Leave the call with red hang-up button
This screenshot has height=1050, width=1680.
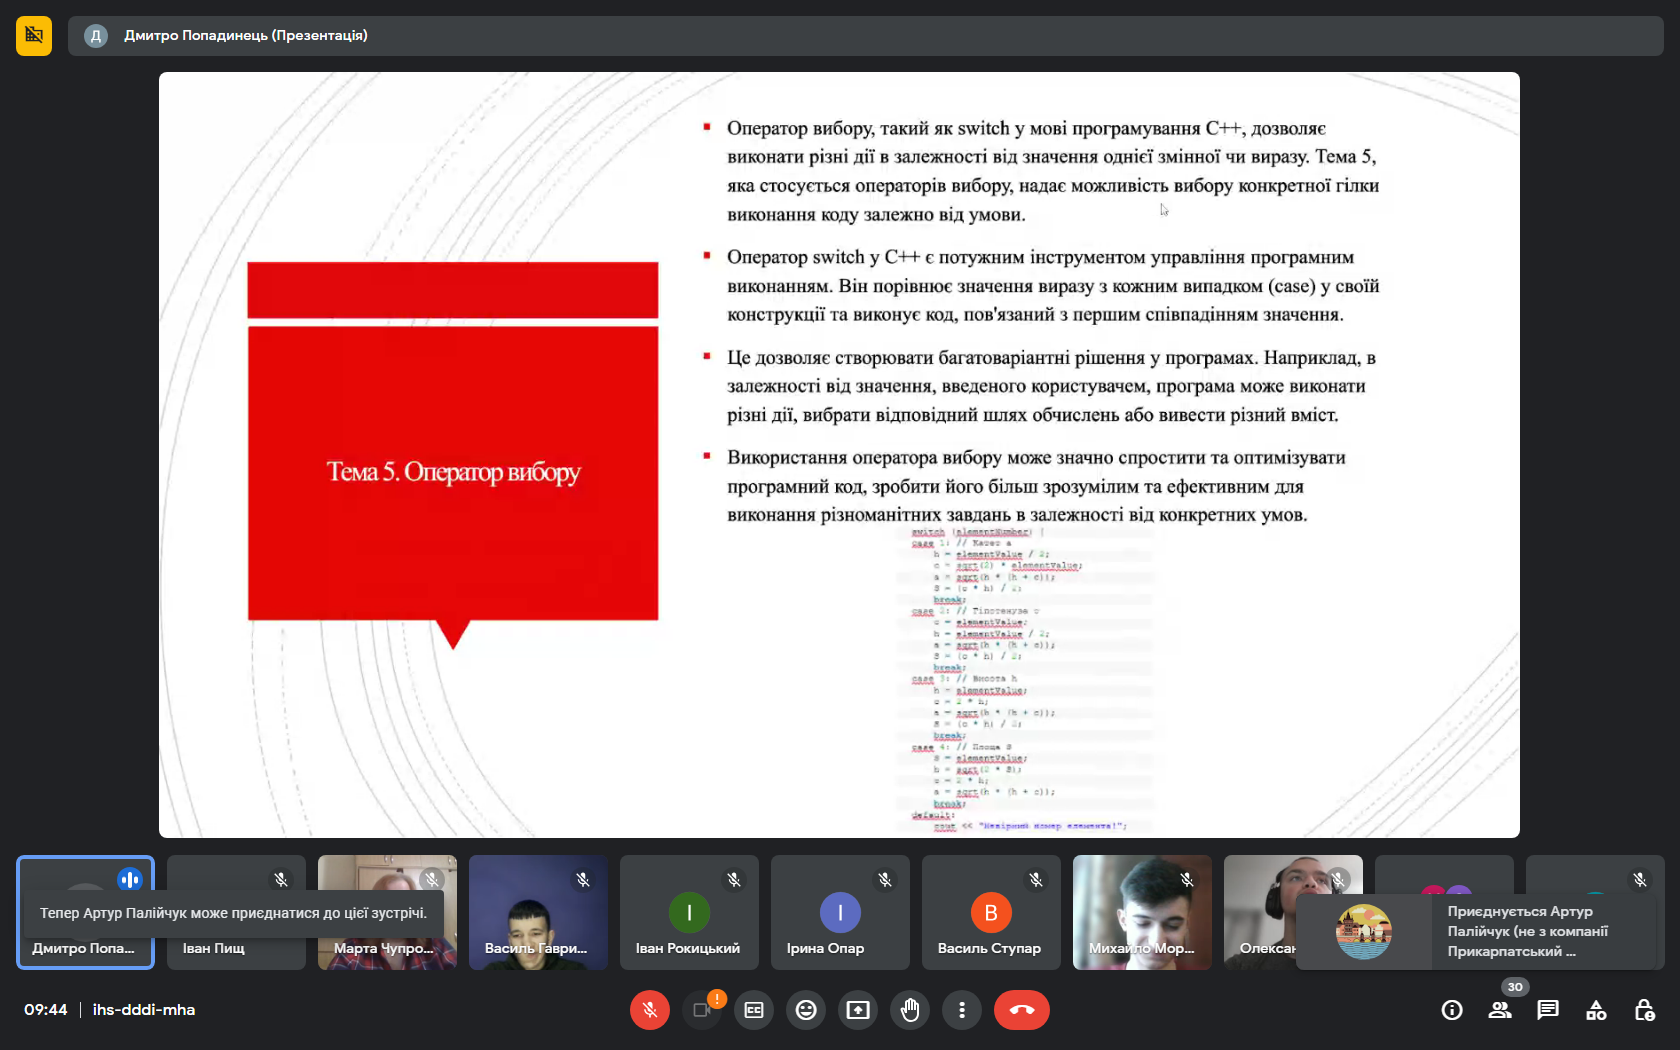pos(1021,1010)
